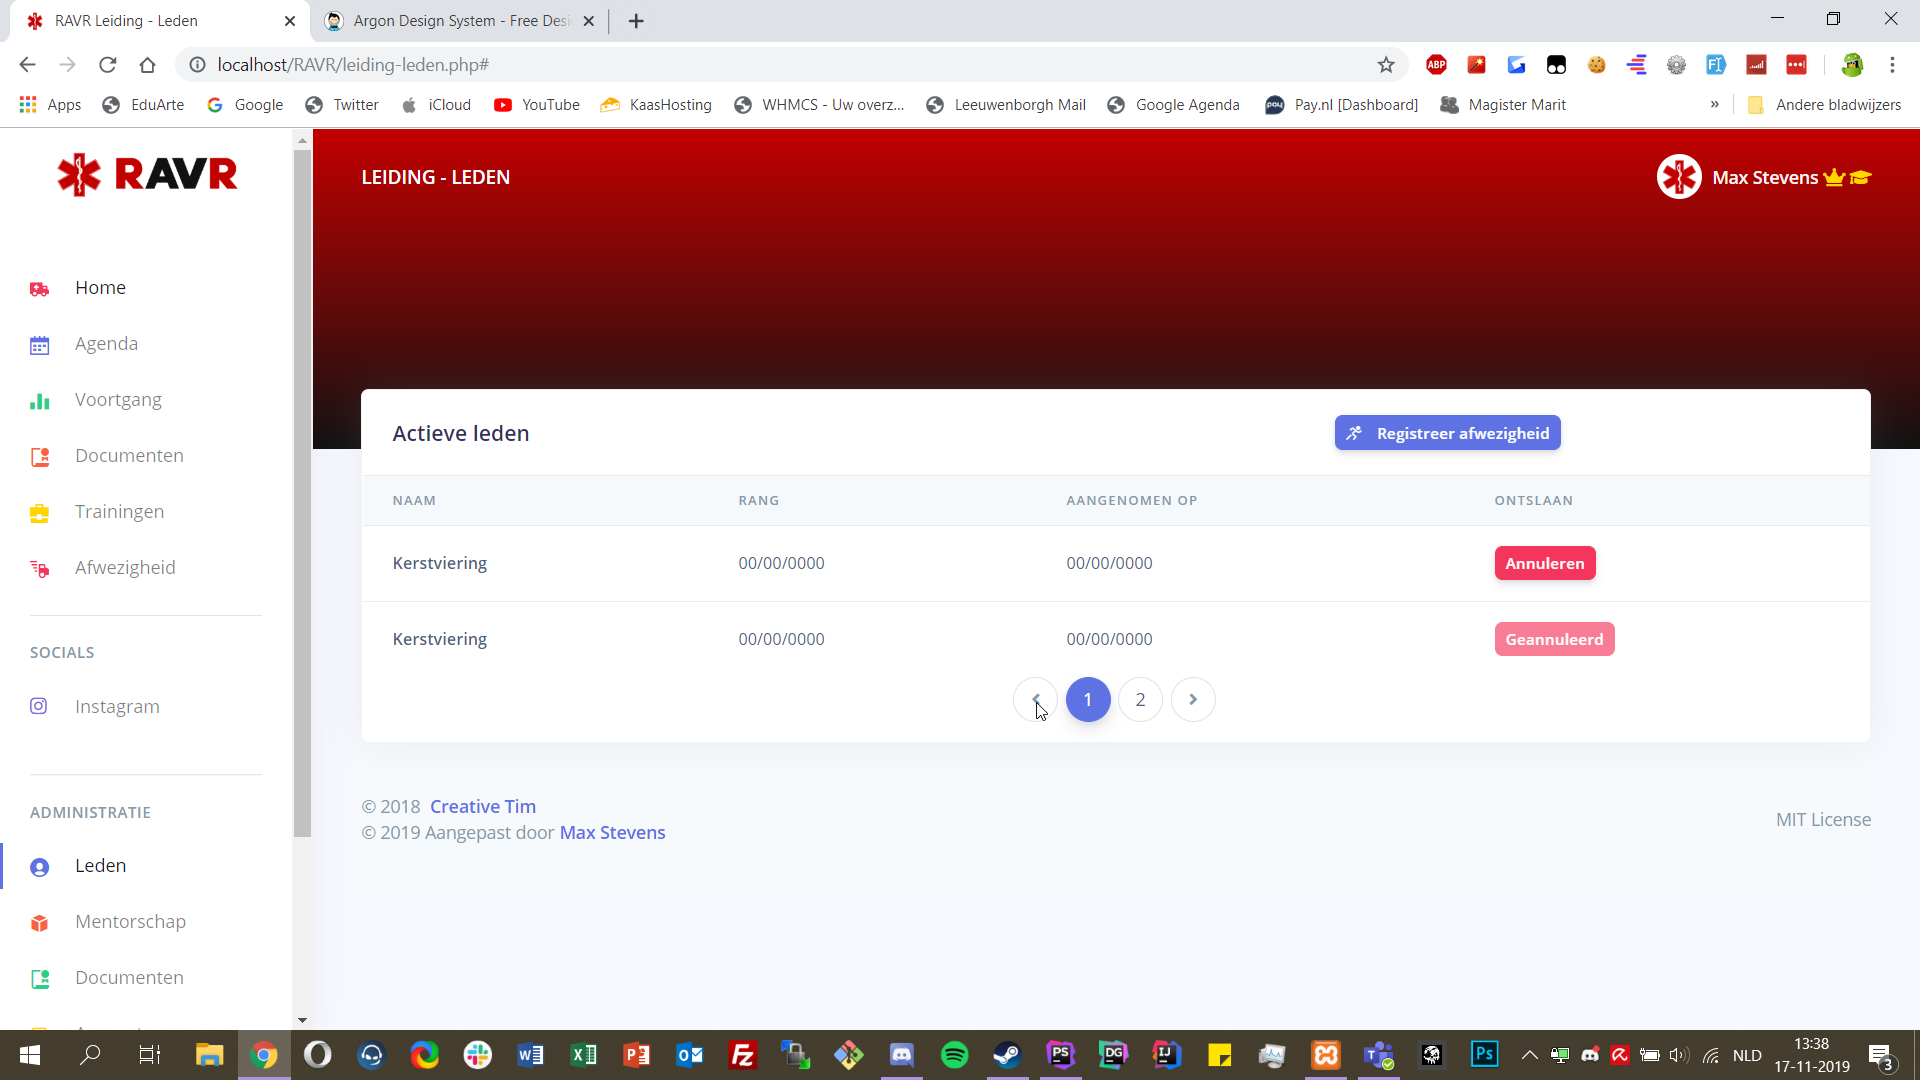The height and width of the screenshot is (1080, 1920).
Task: Click the red Annuleren button
Action: pos(1545,564)
